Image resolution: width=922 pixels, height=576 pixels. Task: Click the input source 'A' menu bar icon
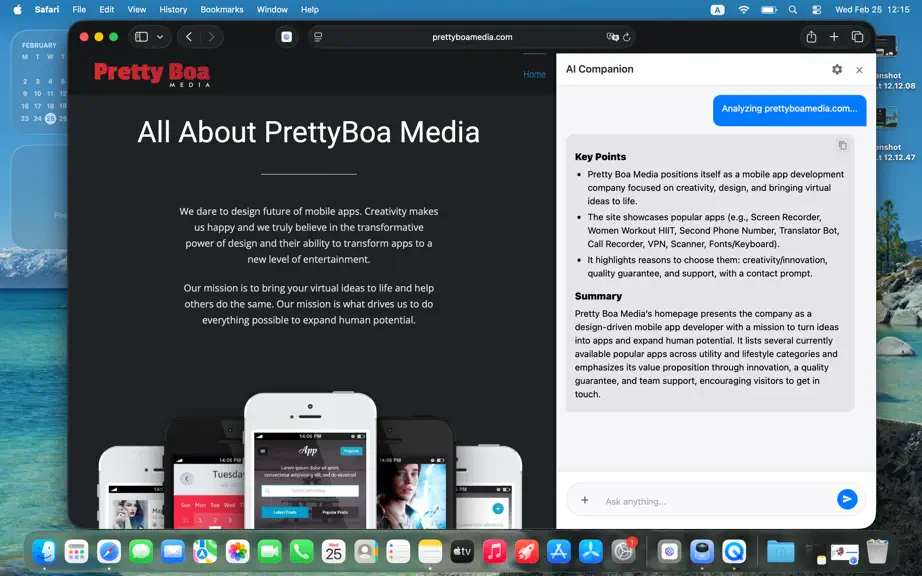point(717,9)
